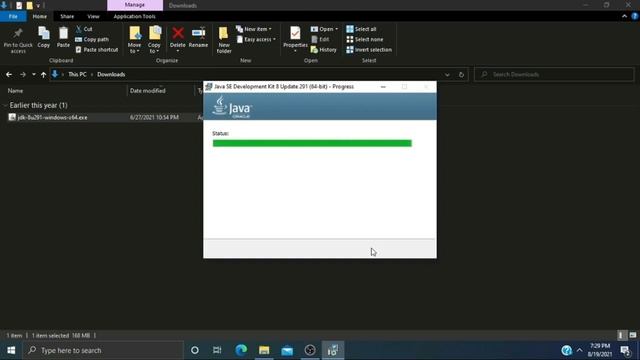Expand the New item dropdown
The image size is (640, 360).
pos(253,29)
